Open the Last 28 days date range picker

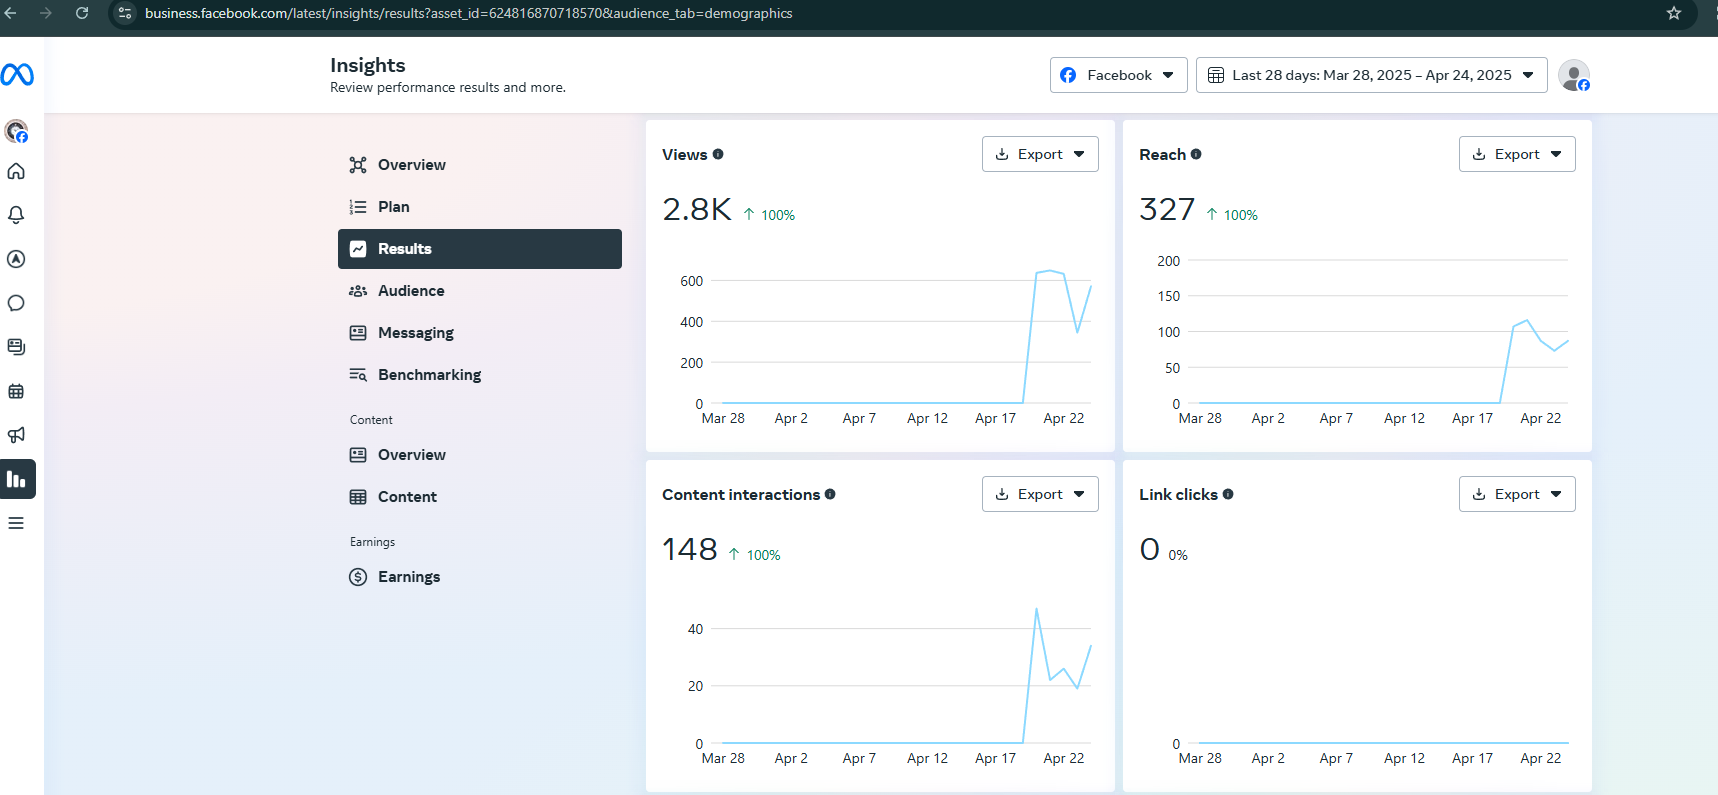[x=1372, y=75]
